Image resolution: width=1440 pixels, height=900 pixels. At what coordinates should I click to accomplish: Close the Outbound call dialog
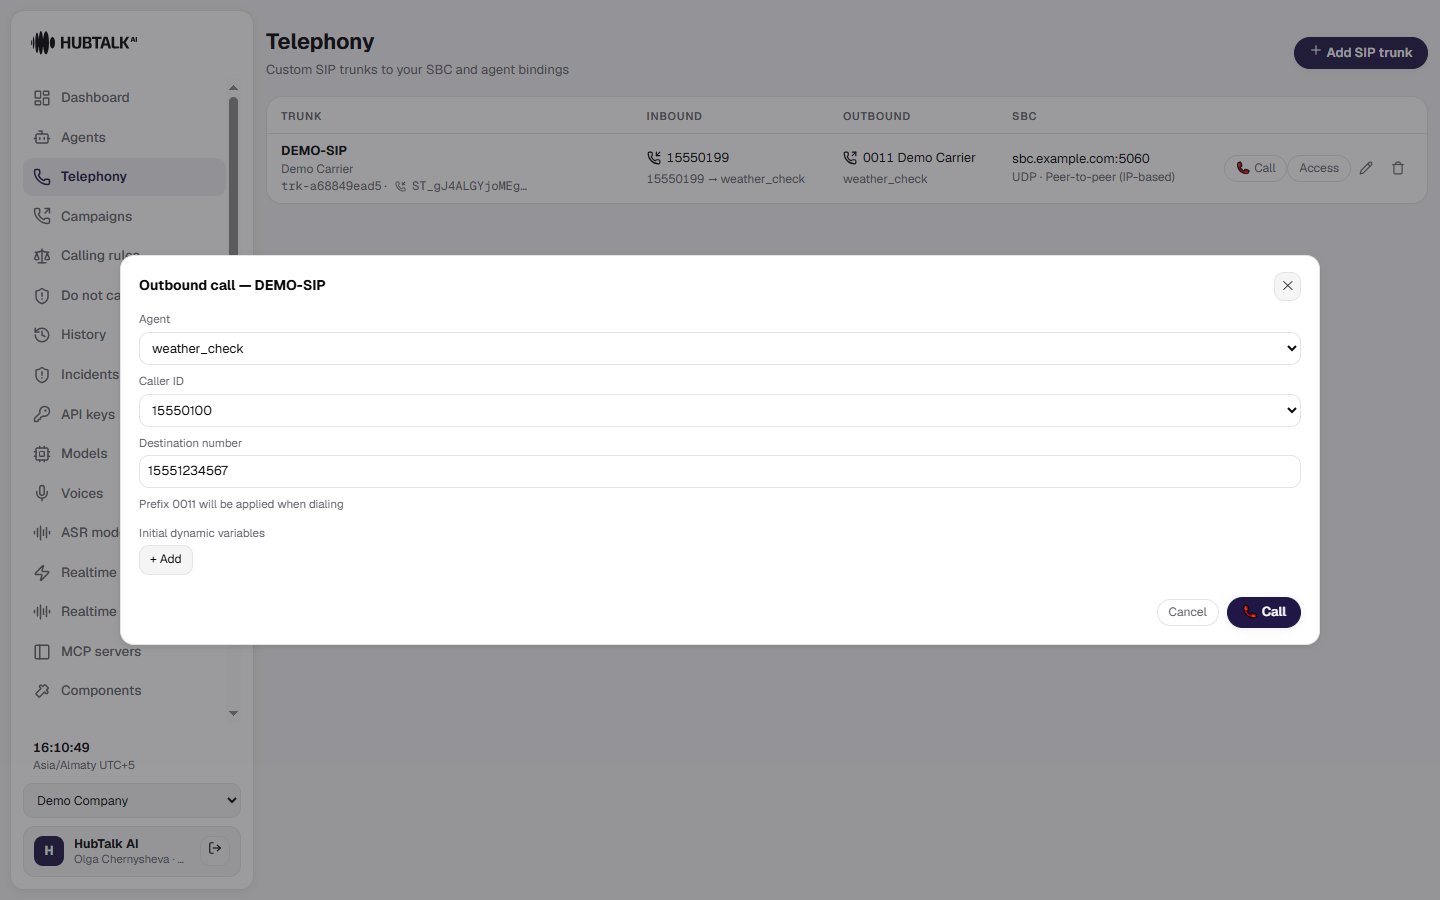pyautogui.click(x=1288, y=286)
